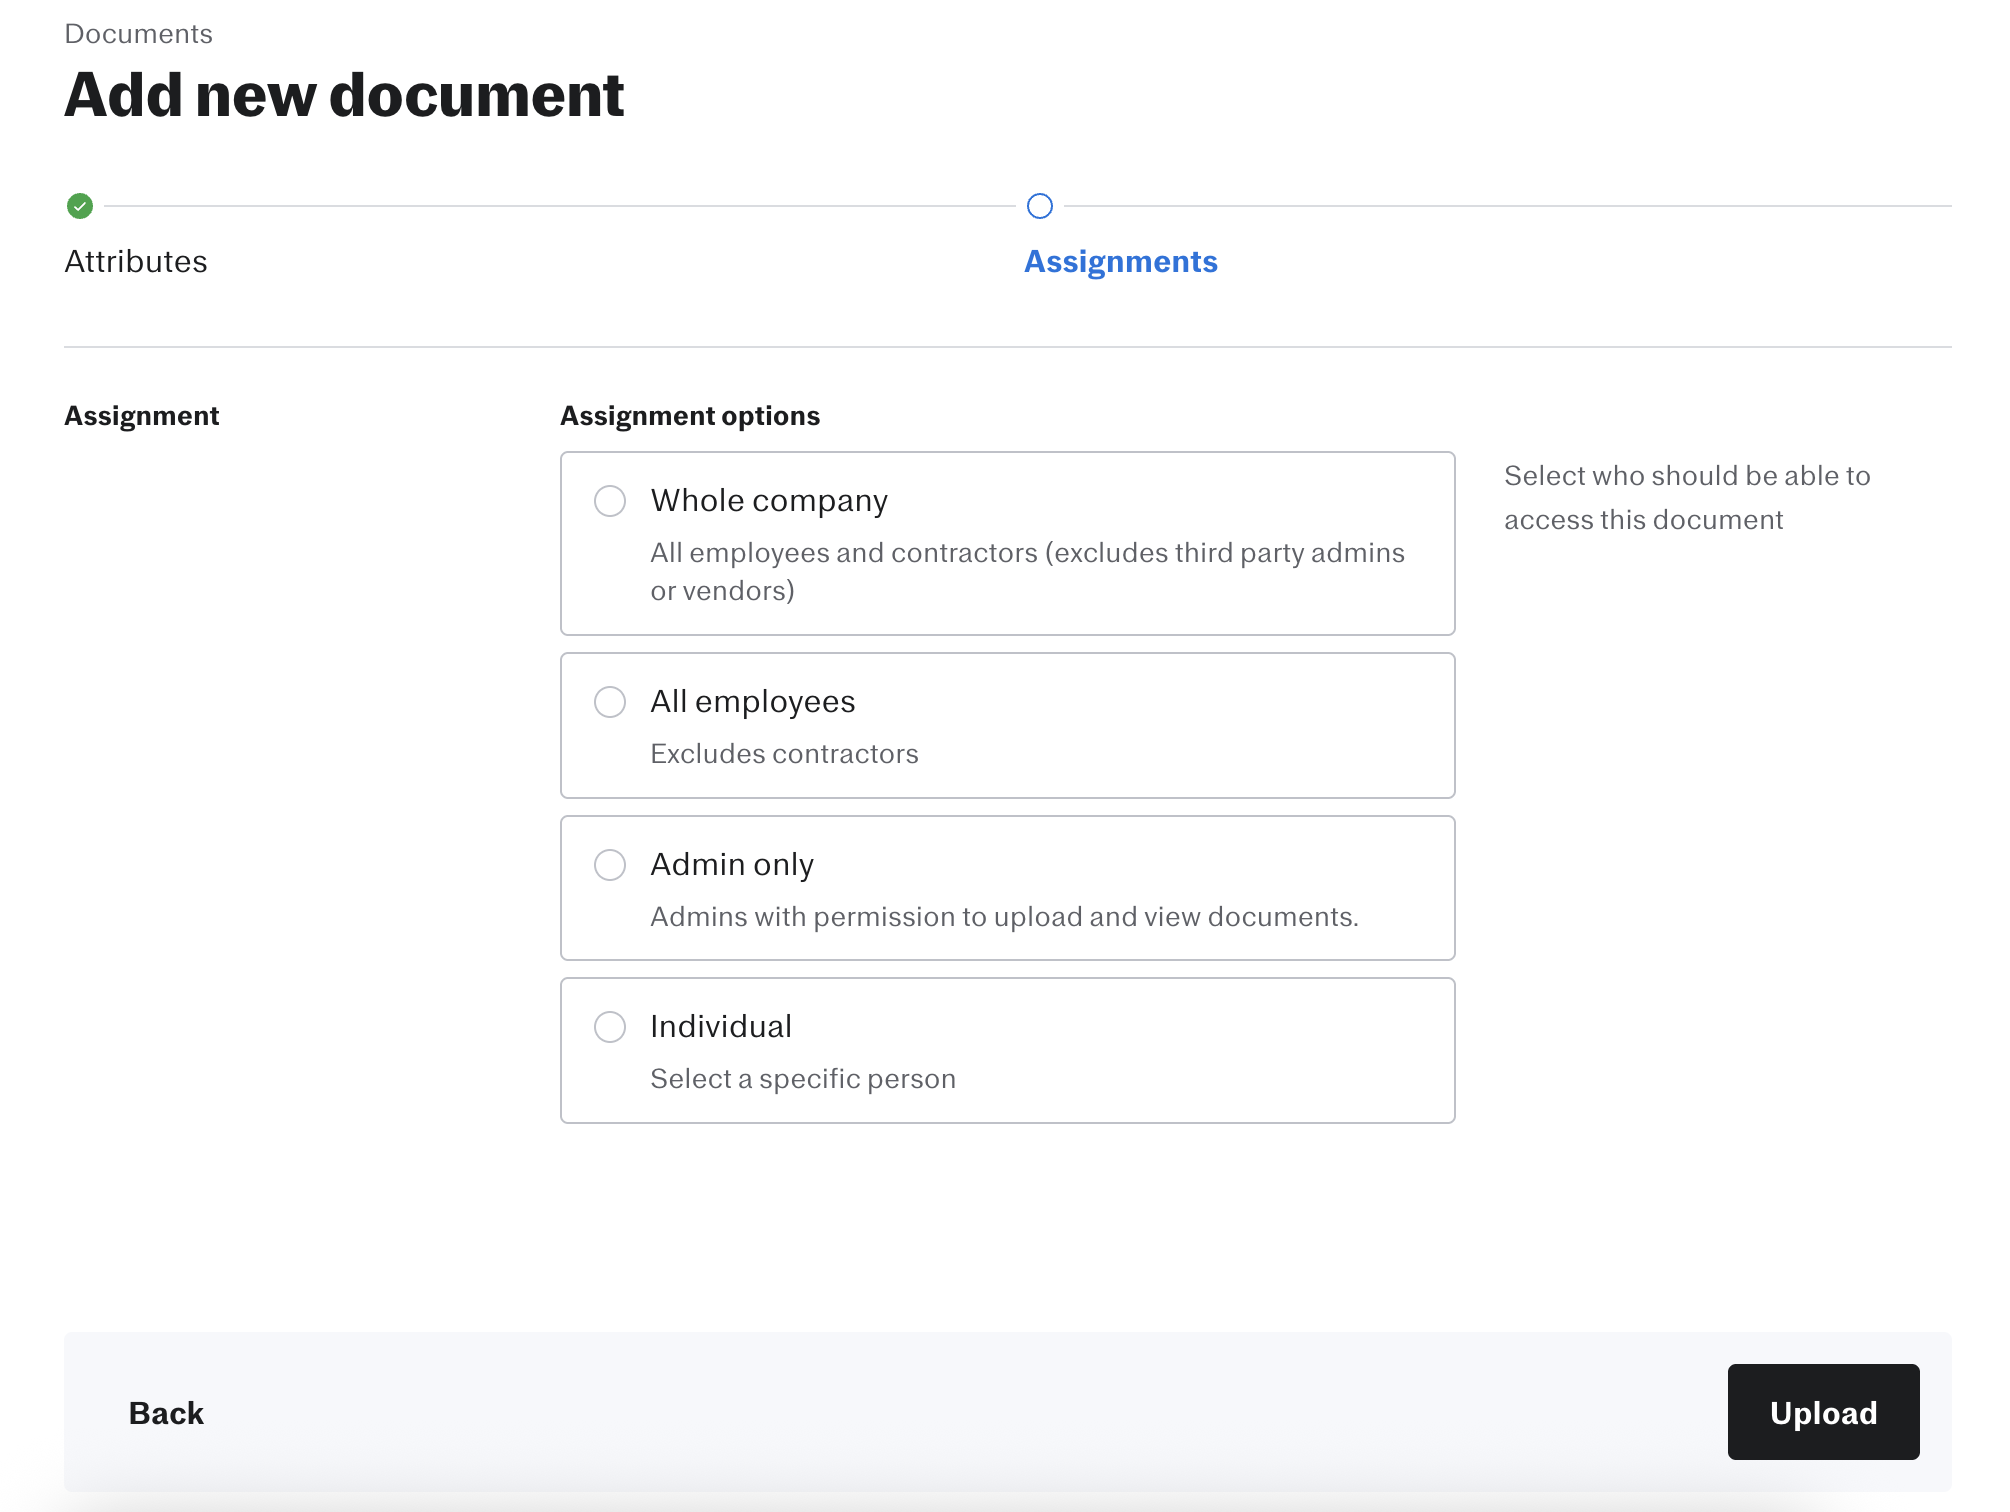This screenshot has width=2010, height=1512.
Task: Select the Whole company radio button
Action: point(610,501)
